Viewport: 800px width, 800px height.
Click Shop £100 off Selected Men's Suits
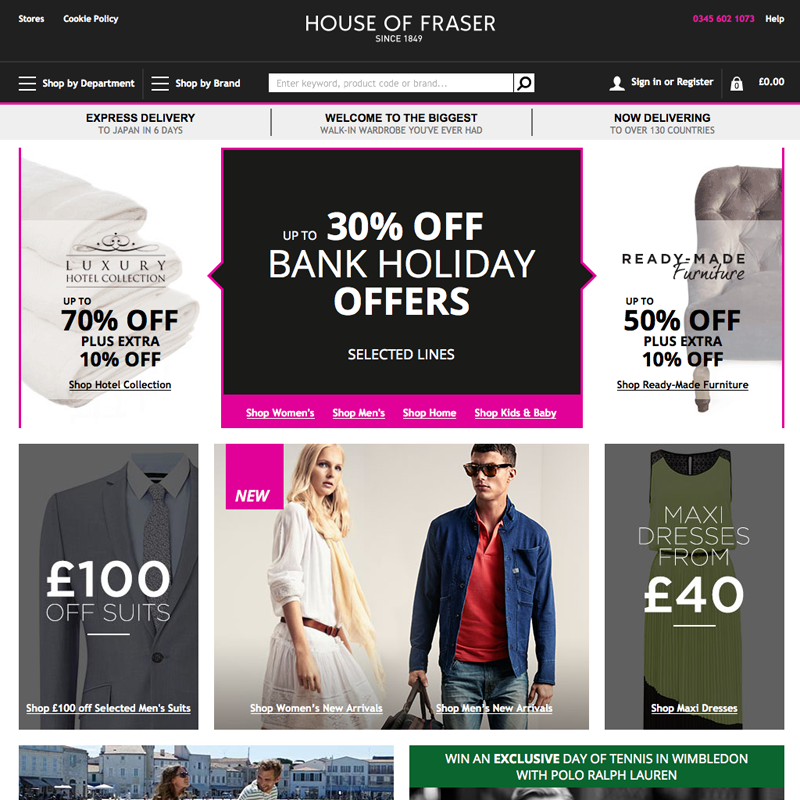pyautogui.click(x=108, y=708)
